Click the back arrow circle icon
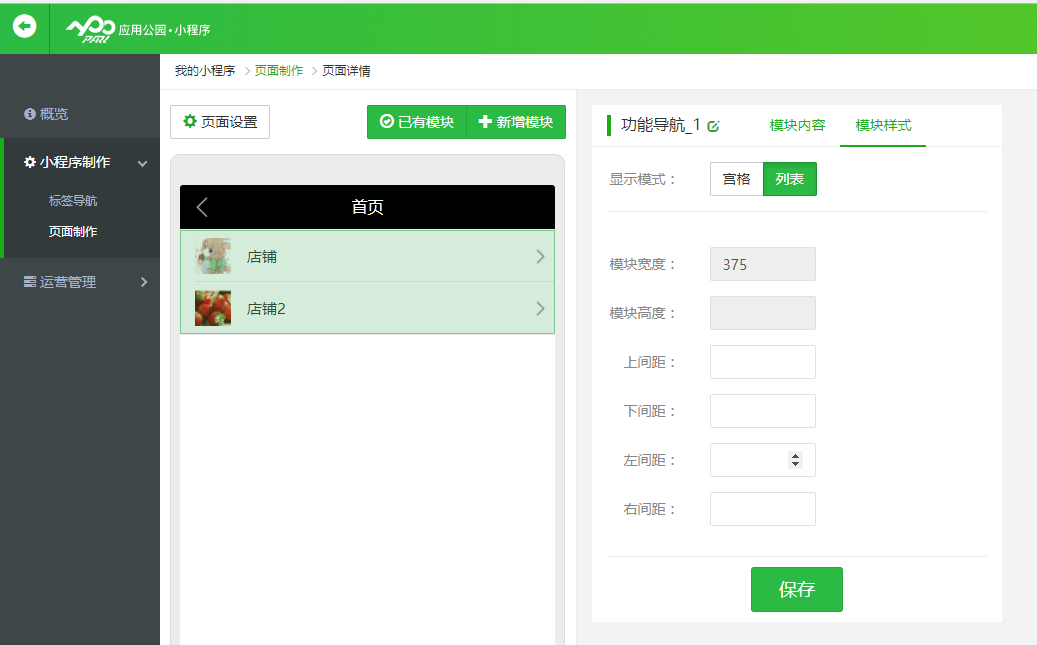The height and width of the screenshot is (645, 1037). (x=24, y=27)
